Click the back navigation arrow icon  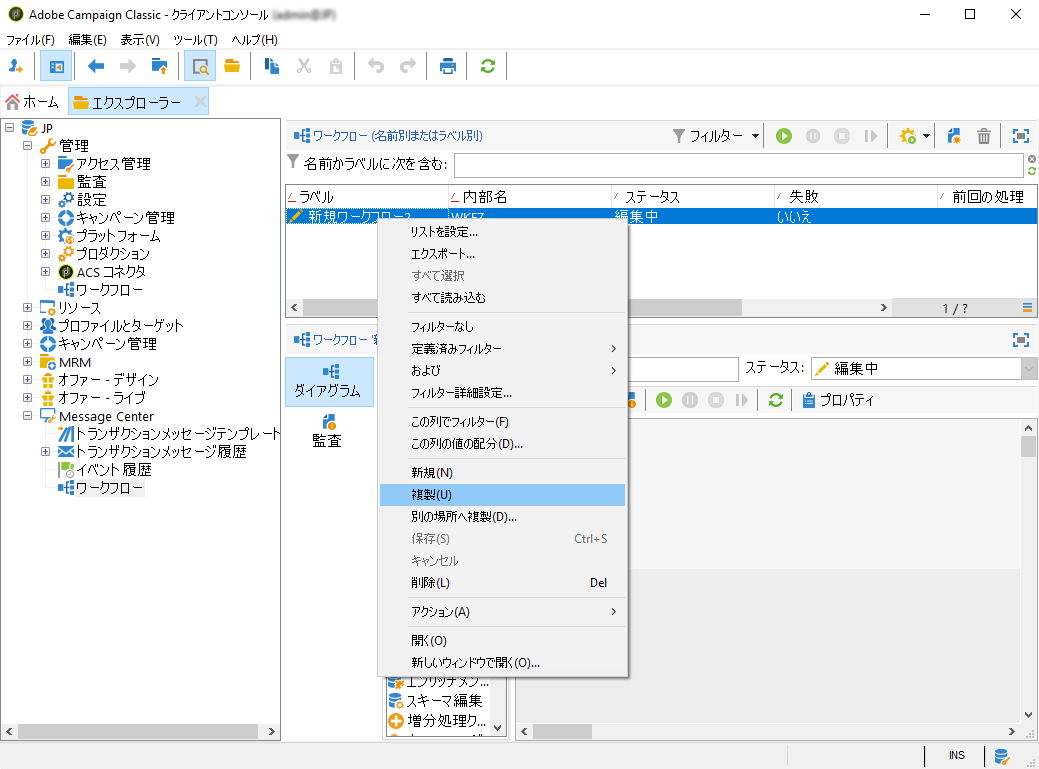tap(96, 66)
